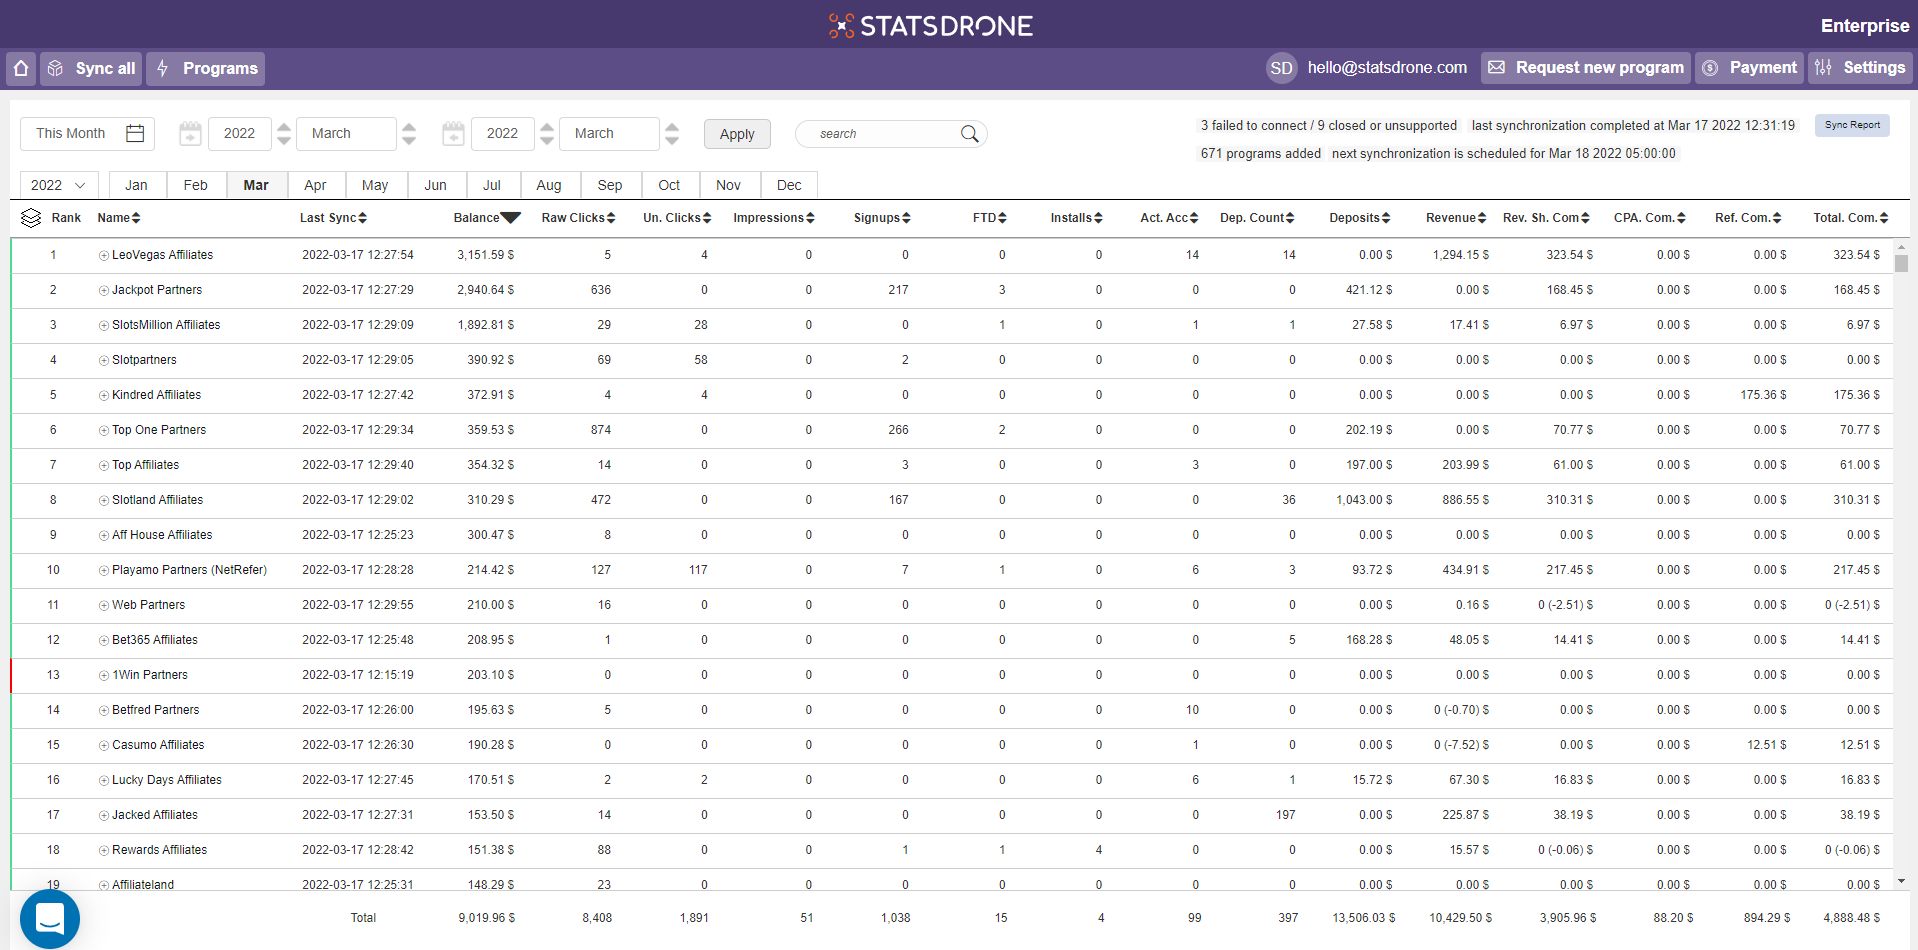The height and width of the screenshot is (950, 1918).
Task: Click the table scrollbar up arrow
Action: (x=1901, y=247)
